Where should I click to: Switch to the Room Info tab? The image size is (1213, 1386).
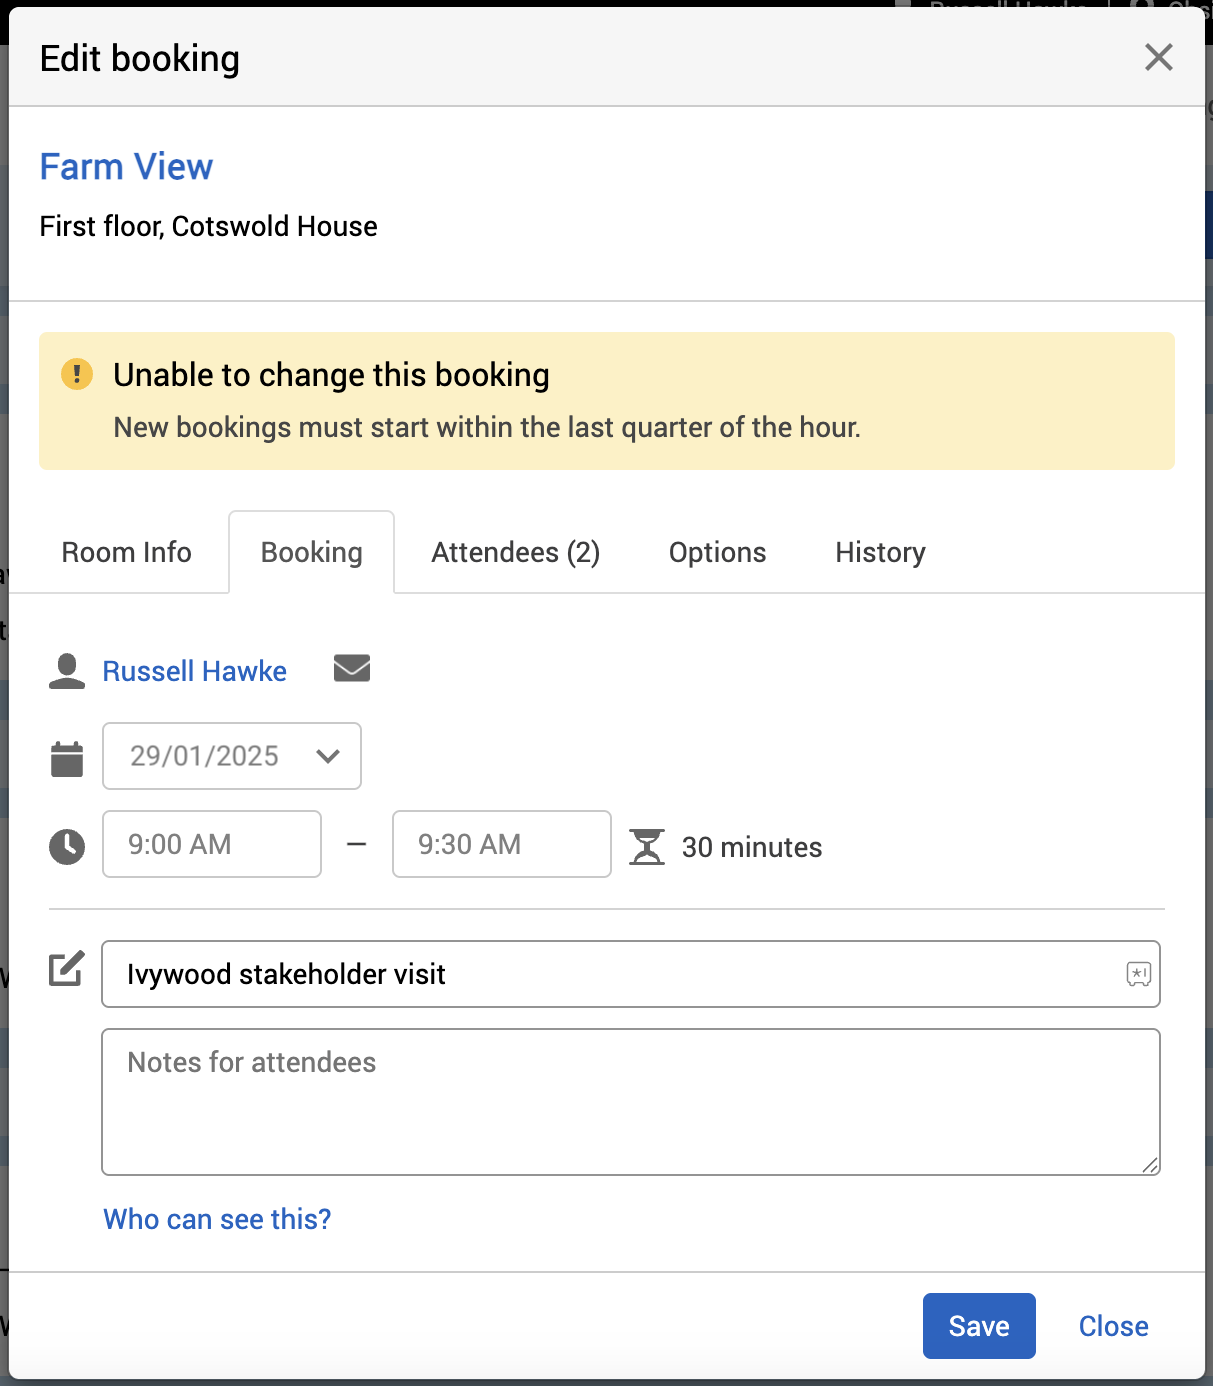pos(126,552)
